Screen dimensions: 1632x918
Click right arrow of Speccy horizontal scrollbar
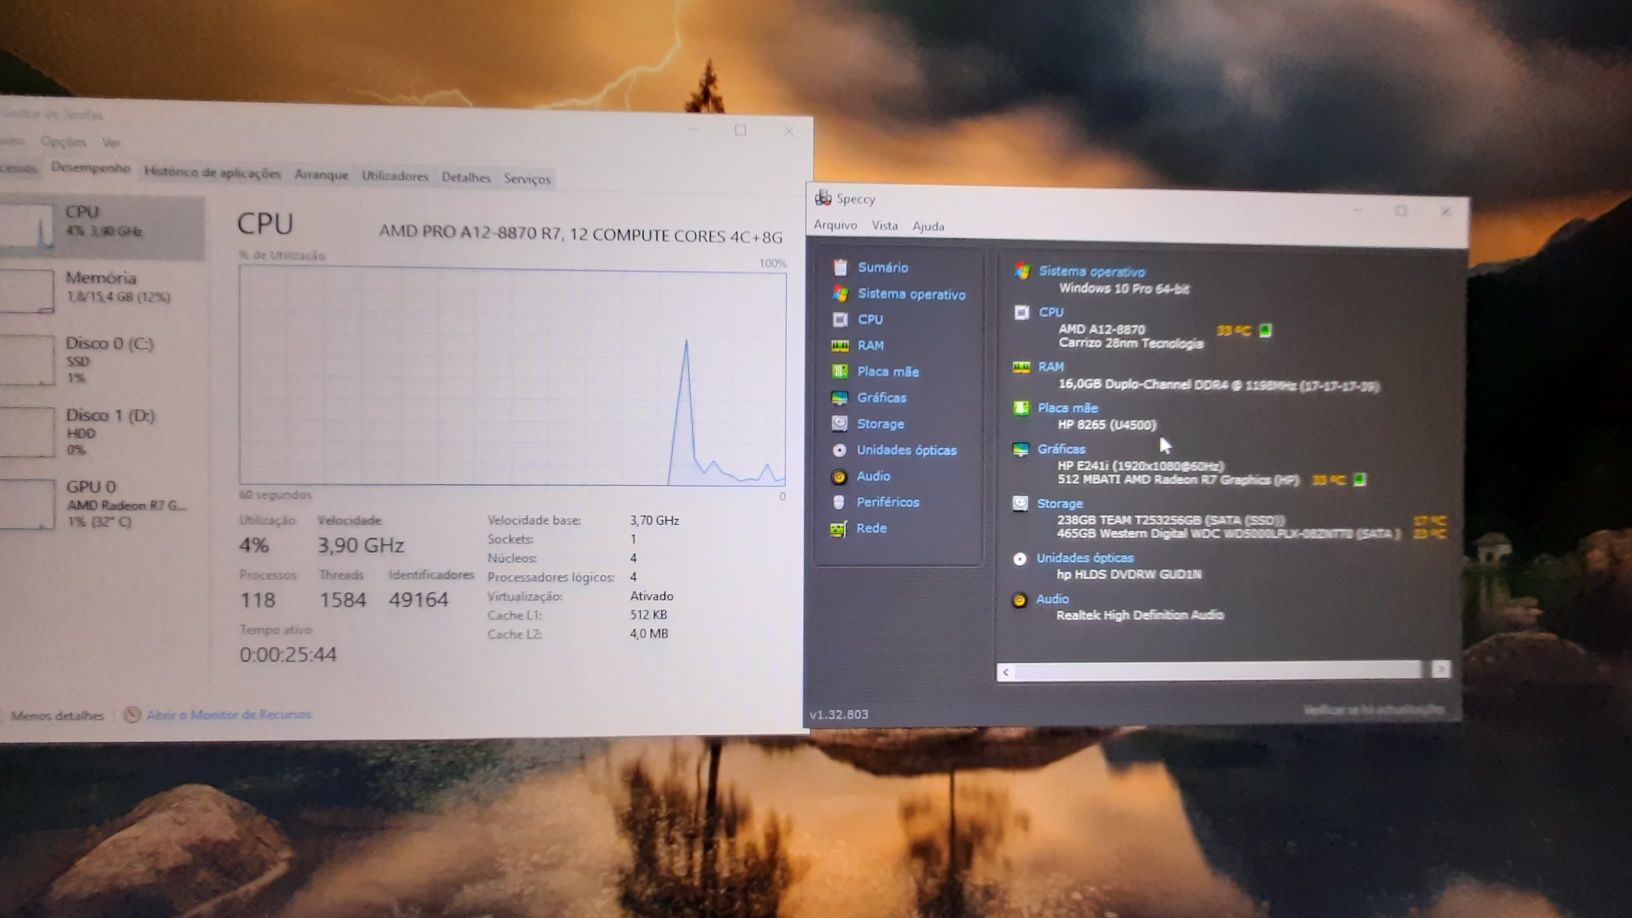pos(1440,669)
